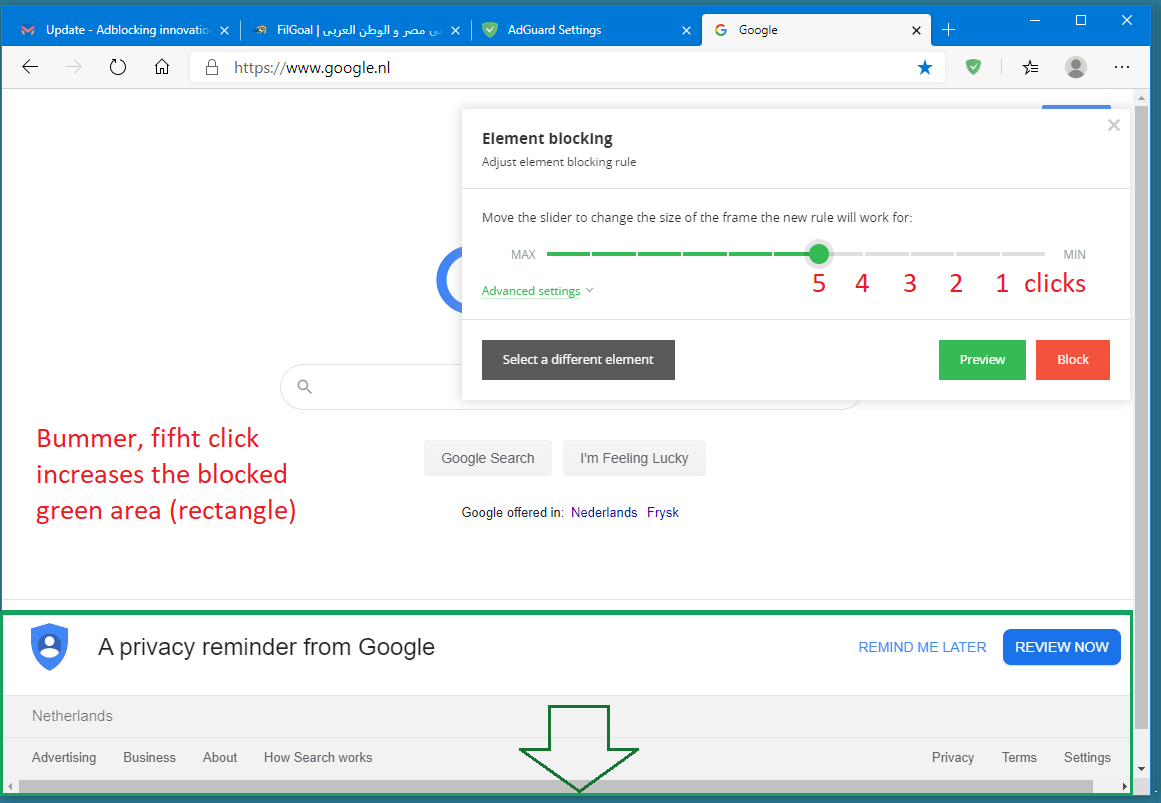Open a new tab with plus icon

[x=948, y=30]
